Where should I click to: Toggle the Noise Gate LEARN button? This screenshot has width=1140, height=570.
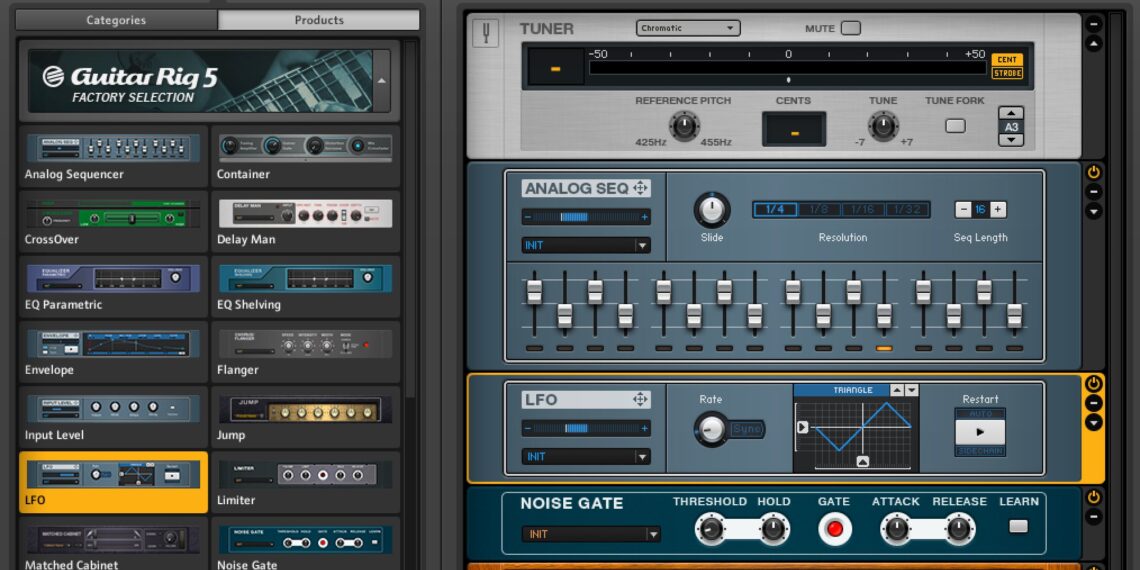tap(1018, 526)
